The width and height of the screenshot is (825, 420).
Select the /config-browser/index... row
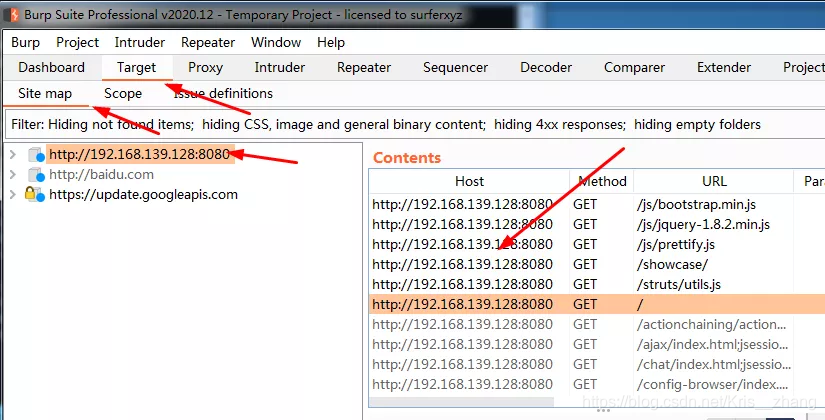tap(597, 384)
